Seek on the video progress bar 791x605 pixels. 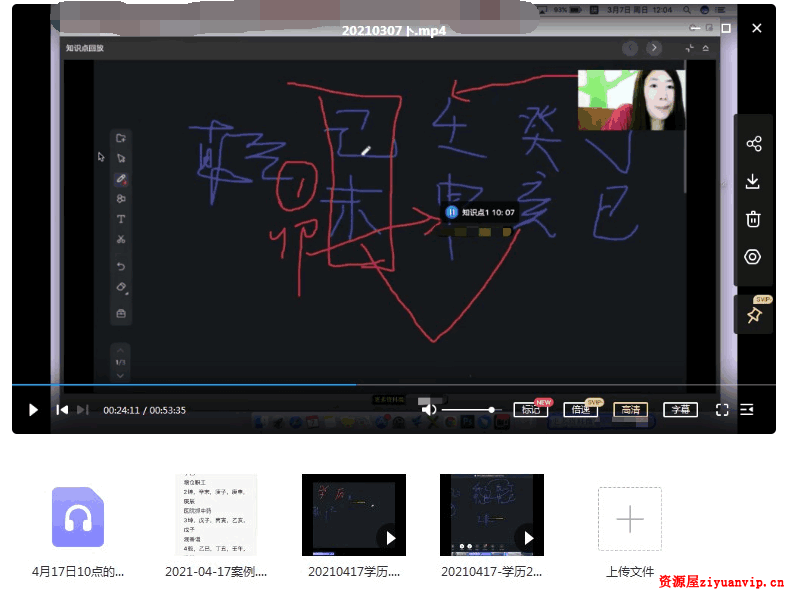click(x=393, y=385)
